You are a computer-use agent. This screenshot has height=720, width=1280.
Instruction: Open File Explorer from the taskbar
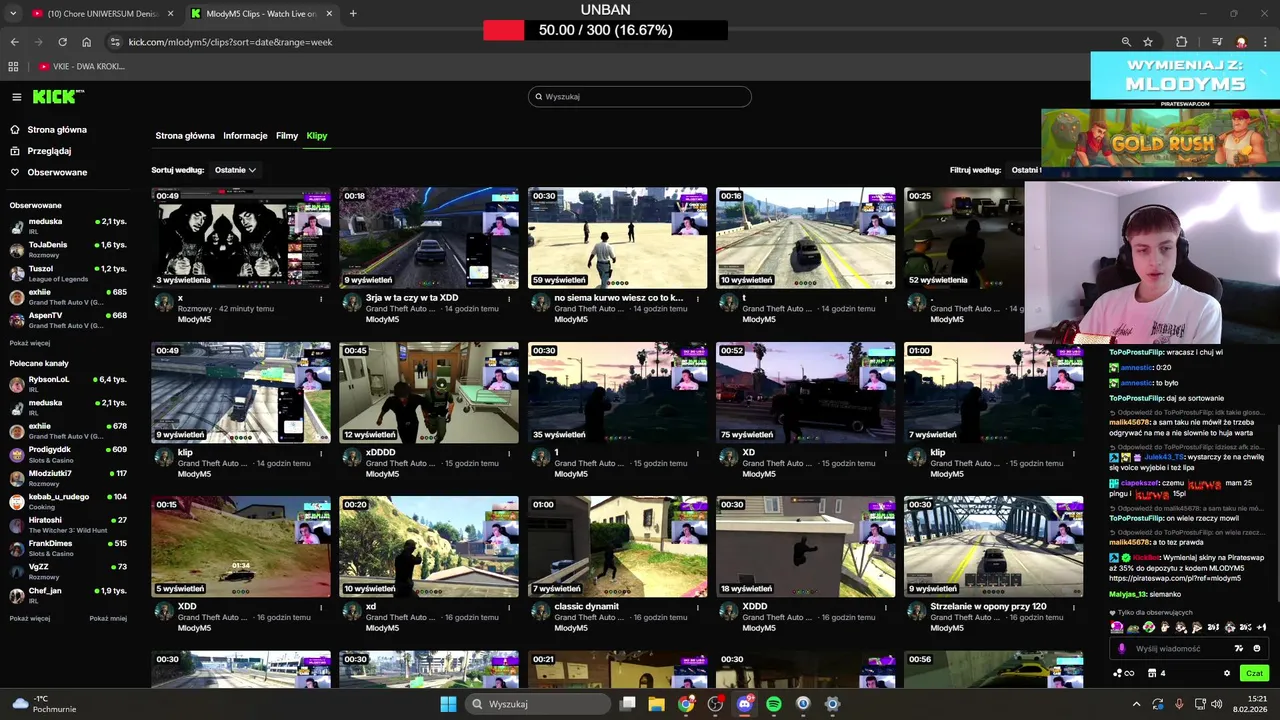(x=657, y=704)
